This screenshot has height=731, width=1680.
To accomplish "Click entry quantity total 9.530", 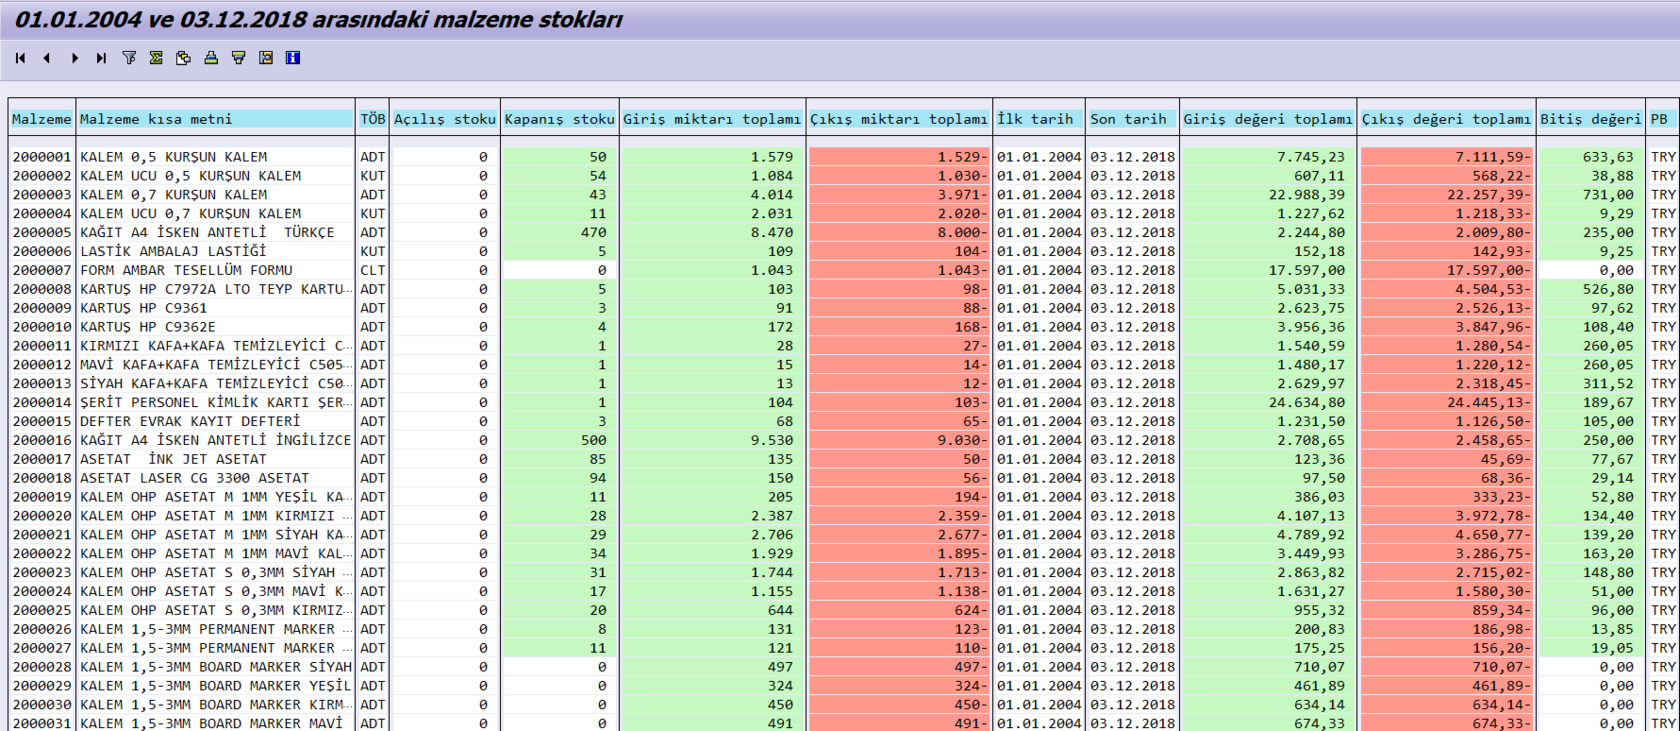I will (x=772, y=440).
